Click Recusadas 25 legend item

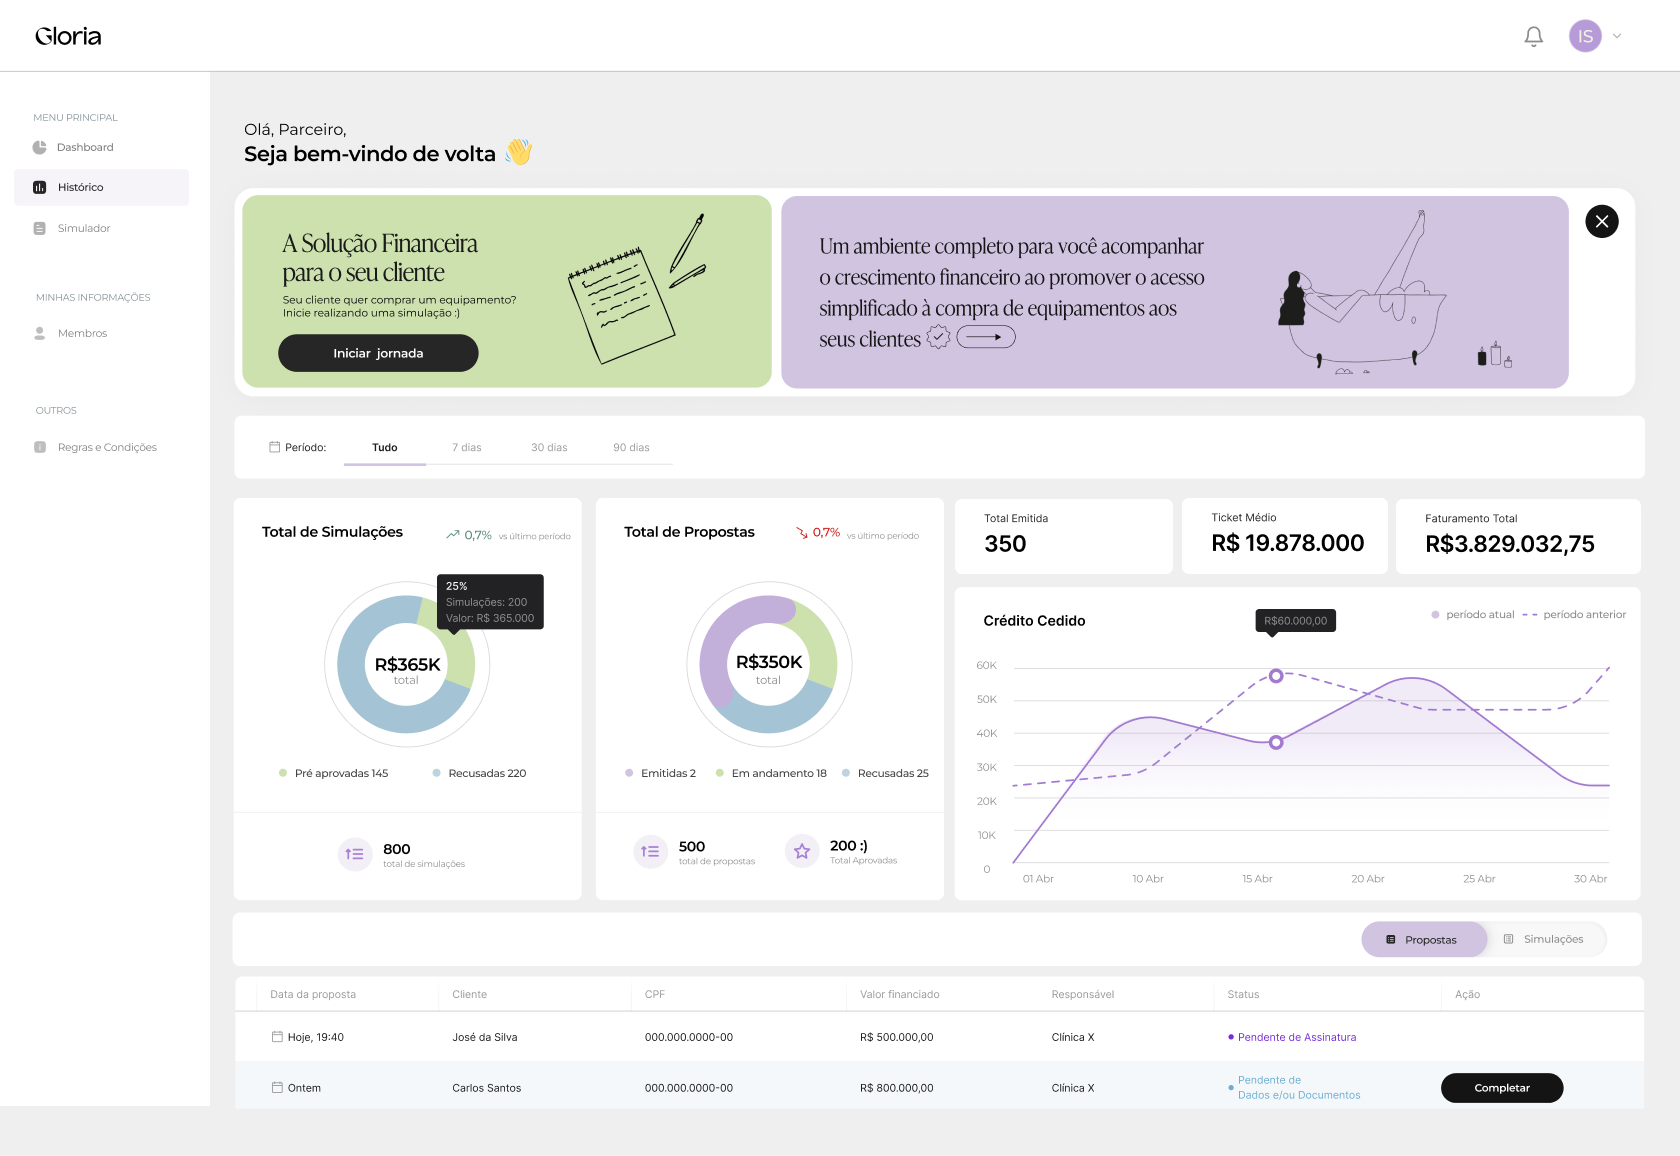(885, 773)
